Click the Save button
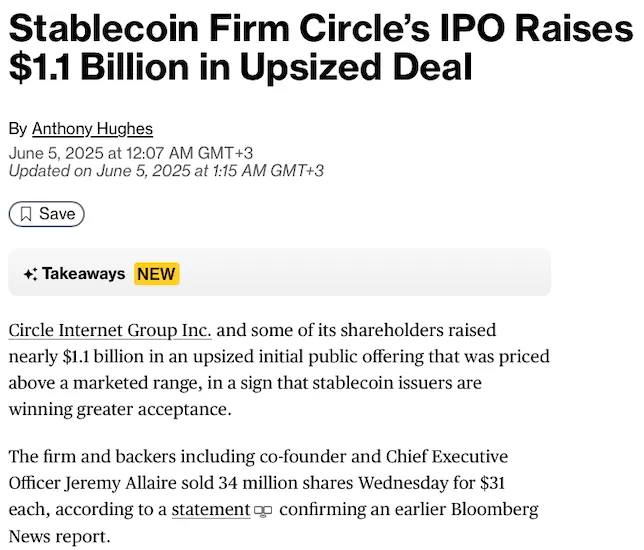This screenshot has height=550, width=644. (46, 214)
